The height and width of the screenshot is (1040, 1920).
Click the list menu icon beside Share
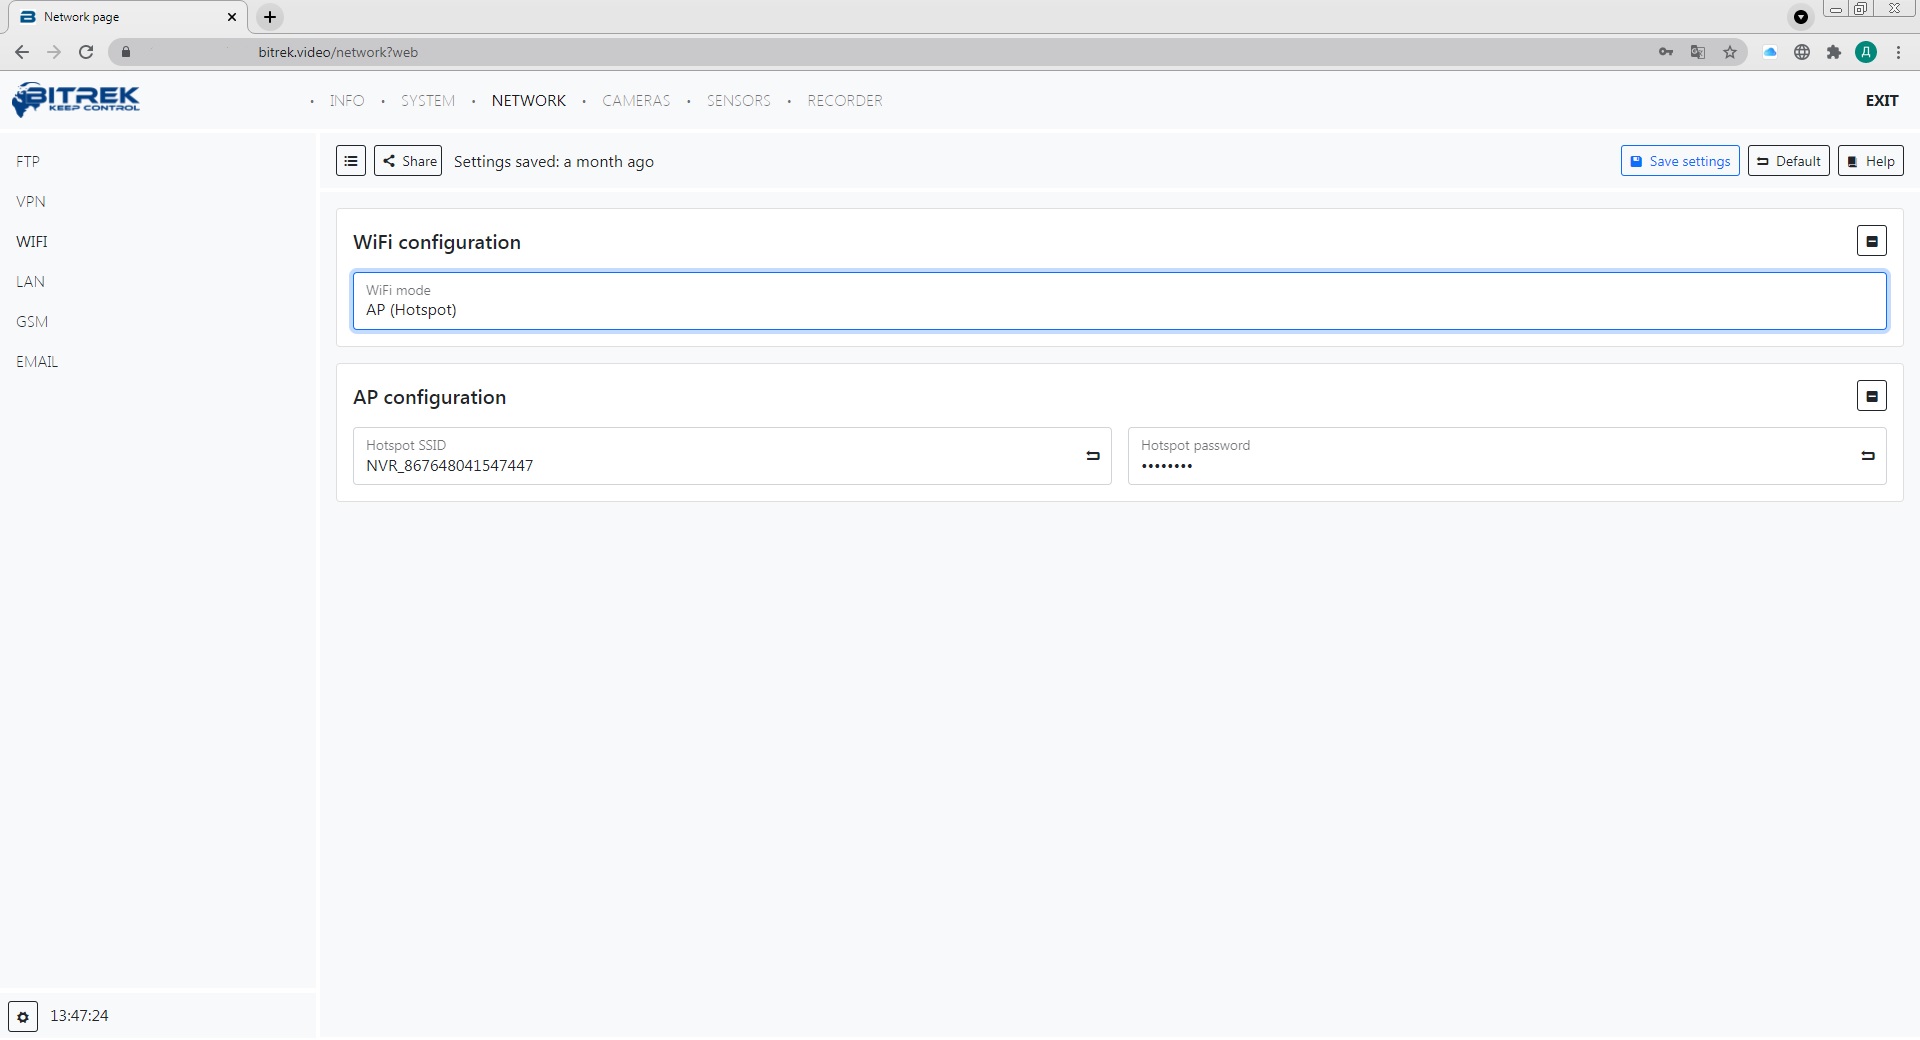[x=351, y=161]
